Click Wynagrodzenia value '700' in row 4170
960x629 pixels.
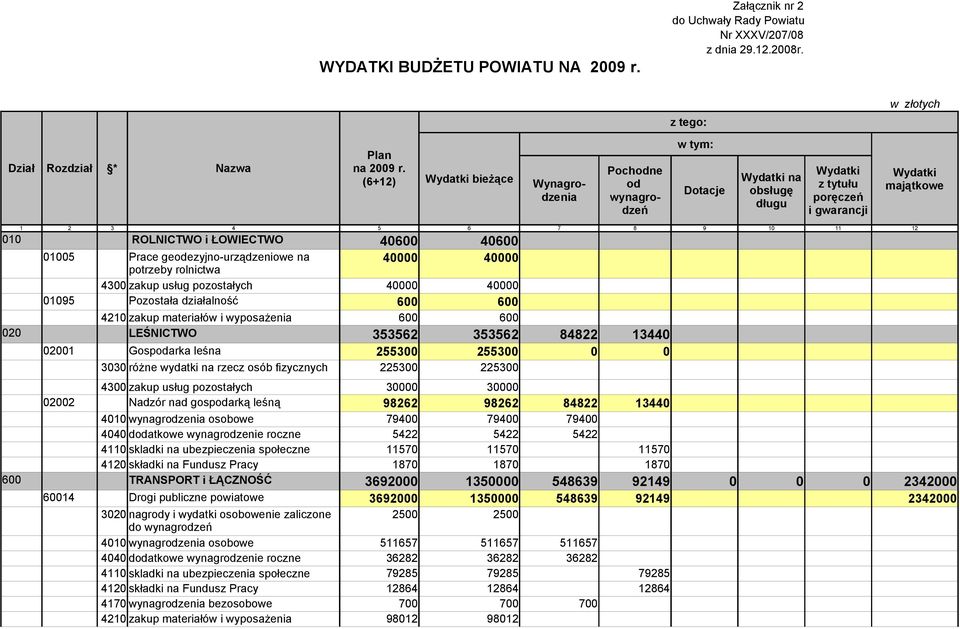click(588, 603)
